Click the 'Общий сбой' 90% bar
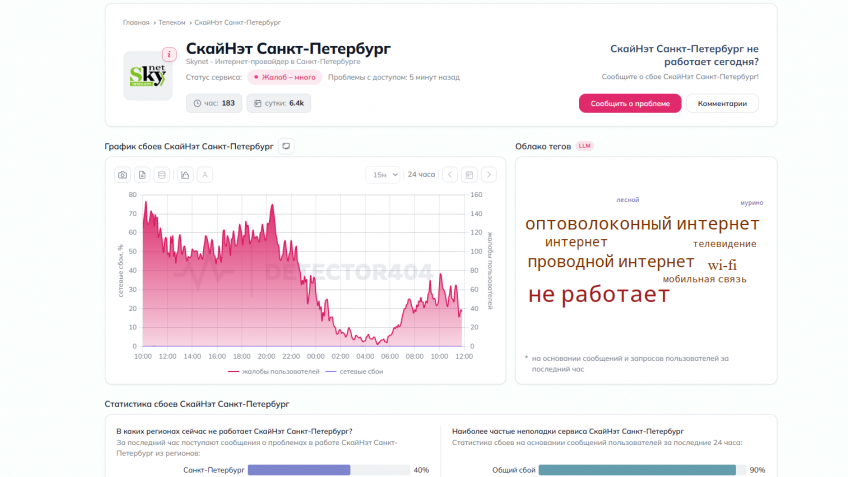This screenshot has width=848, height=477. (x=642, y=470)
